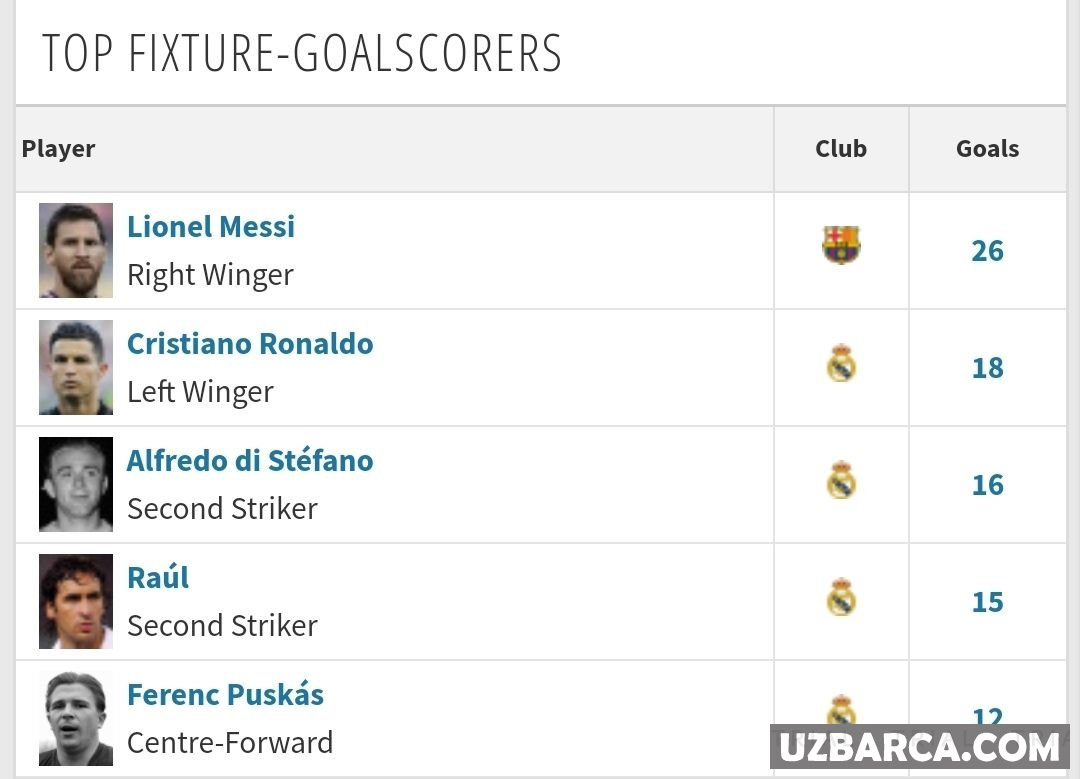Click the Real Madrid crest in Raúl's row

841,598
